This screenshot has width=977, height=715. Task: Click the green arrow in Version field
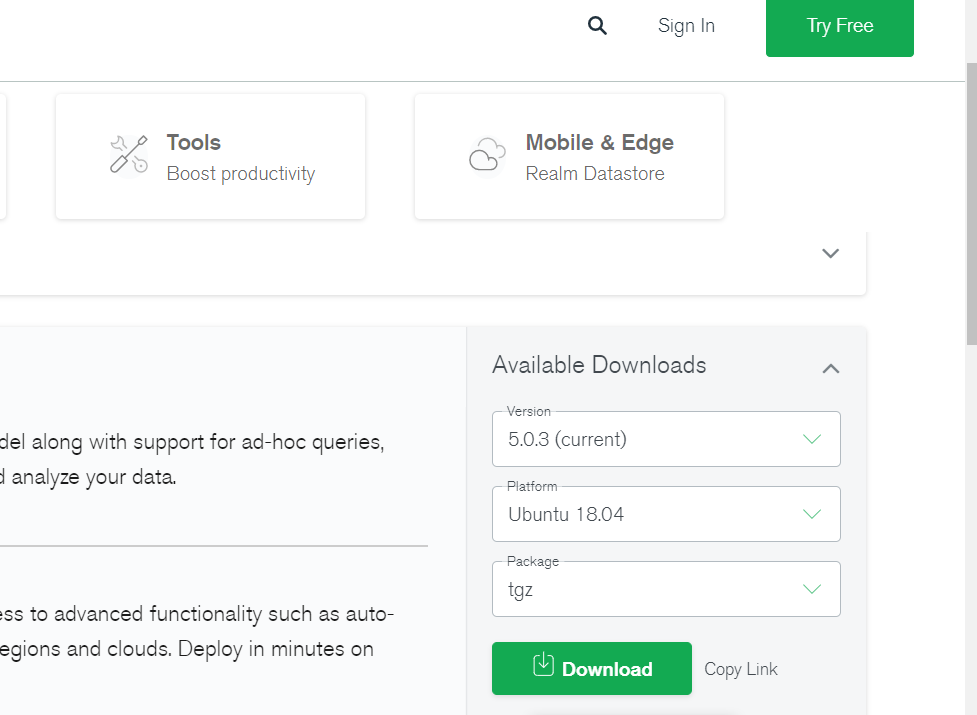(812, 439)
